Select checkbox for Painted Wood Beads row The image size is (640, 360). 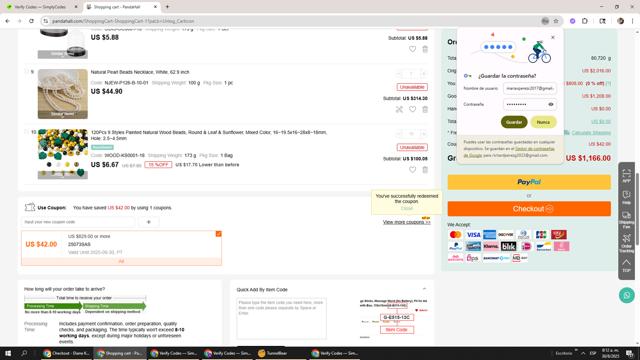(27, 132)
